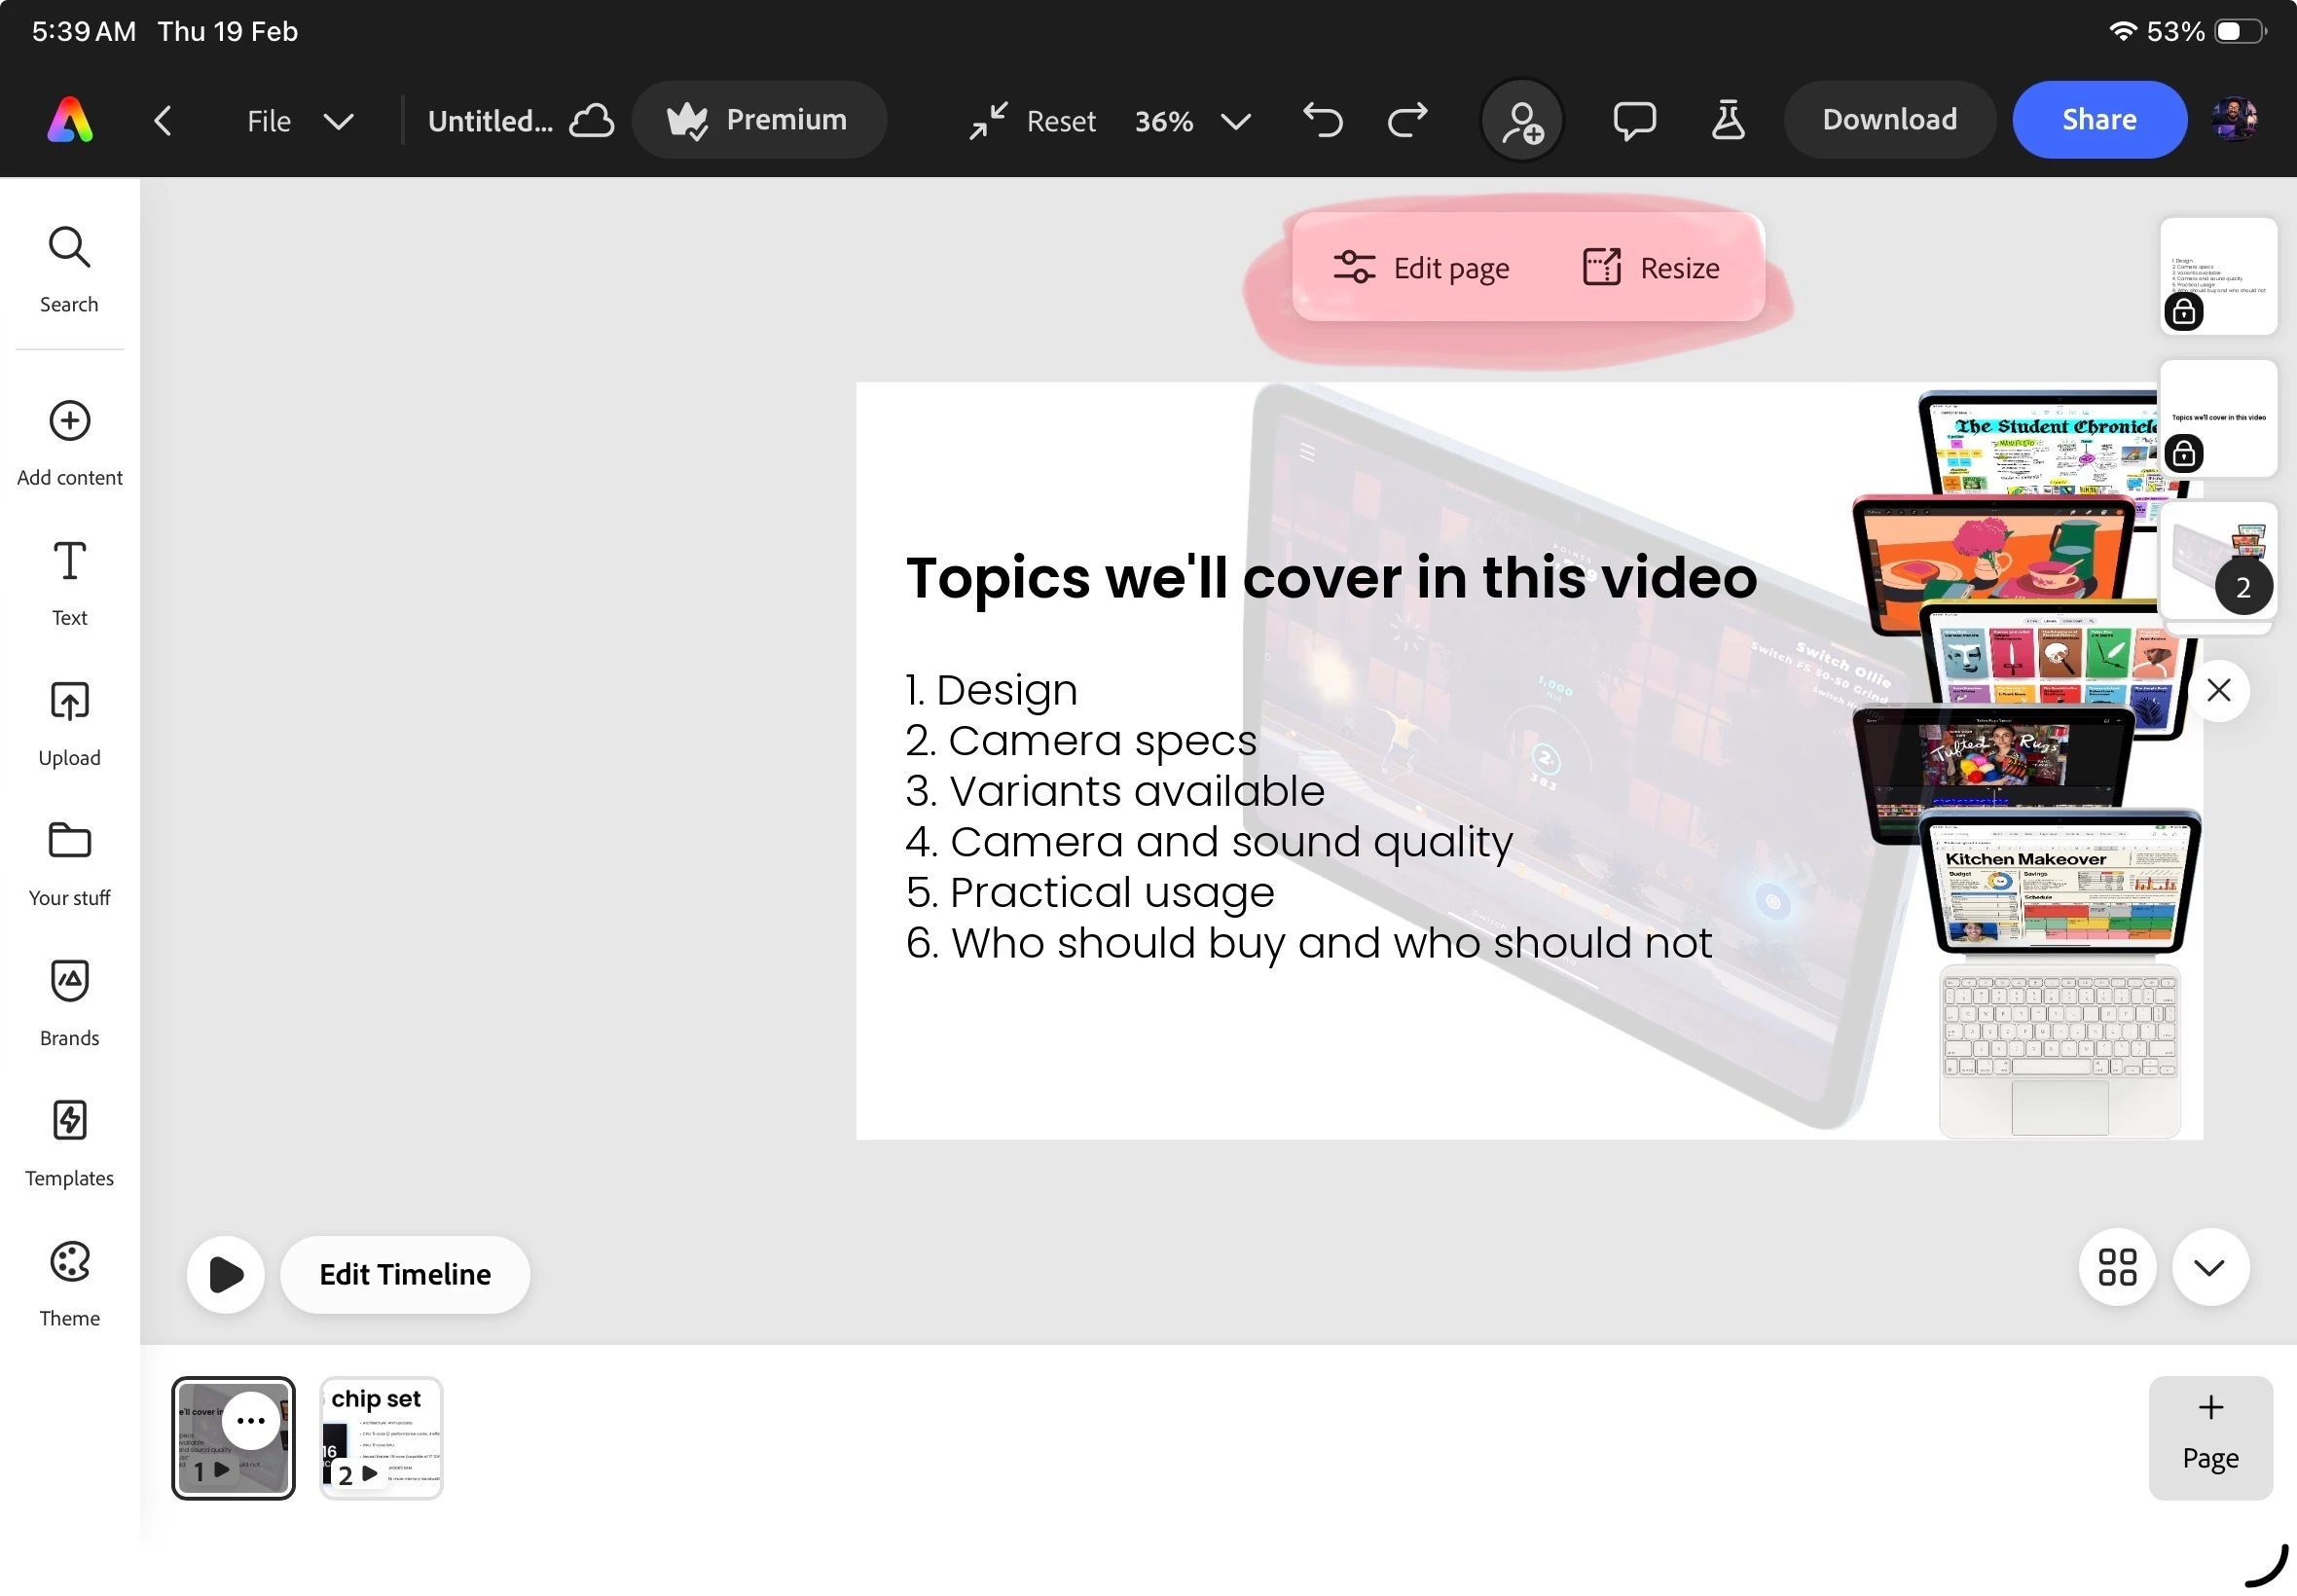Click Resize in floating toolbar
Viewport: 2297px width, 1596px height.
(x=1651, y=268)
